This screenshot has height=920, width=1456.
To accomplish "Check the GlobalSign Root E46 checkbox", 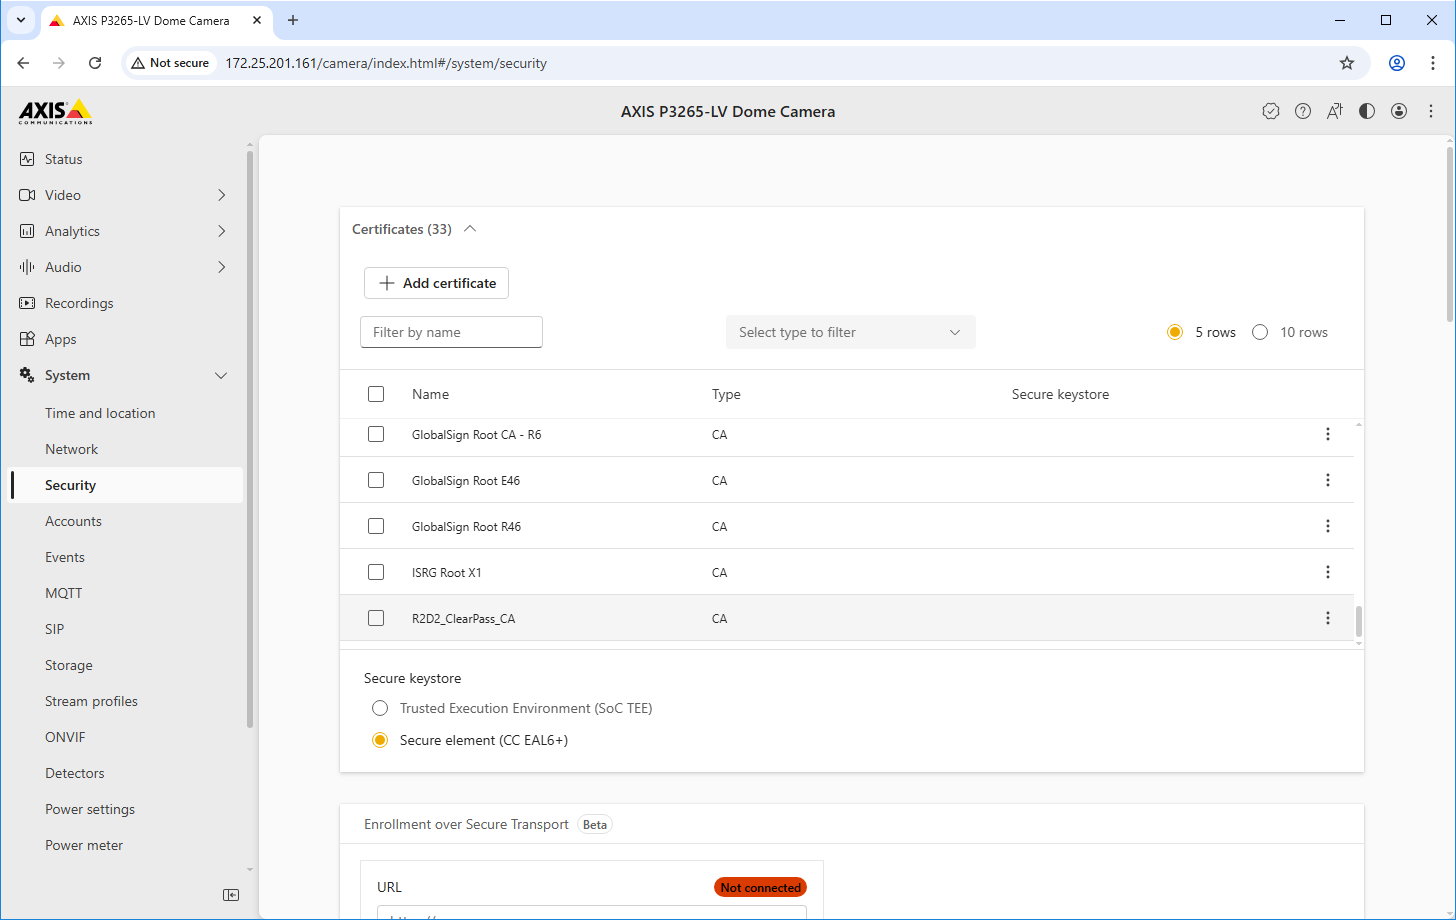I will [376, 480].
